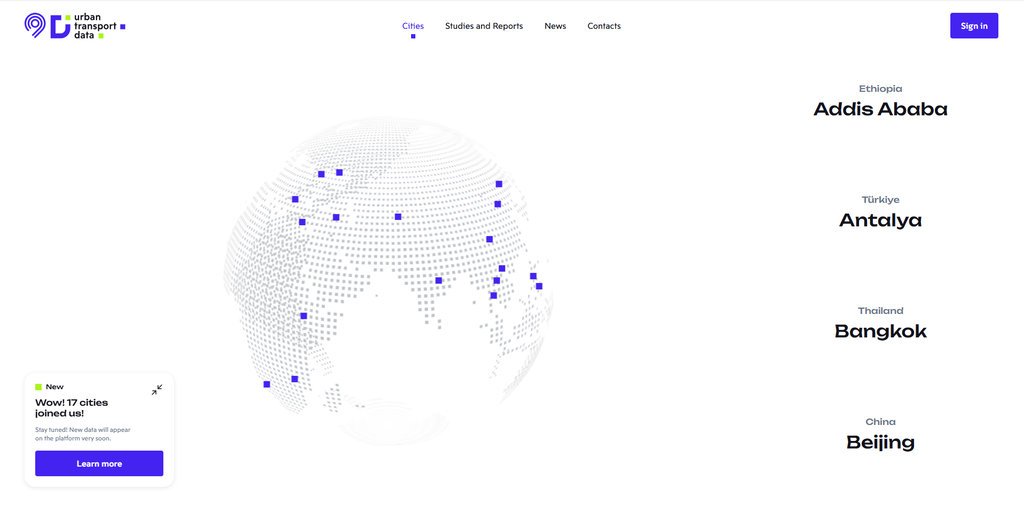Go to Studies and Reports
1024x512 pixels.
(484, 26)
